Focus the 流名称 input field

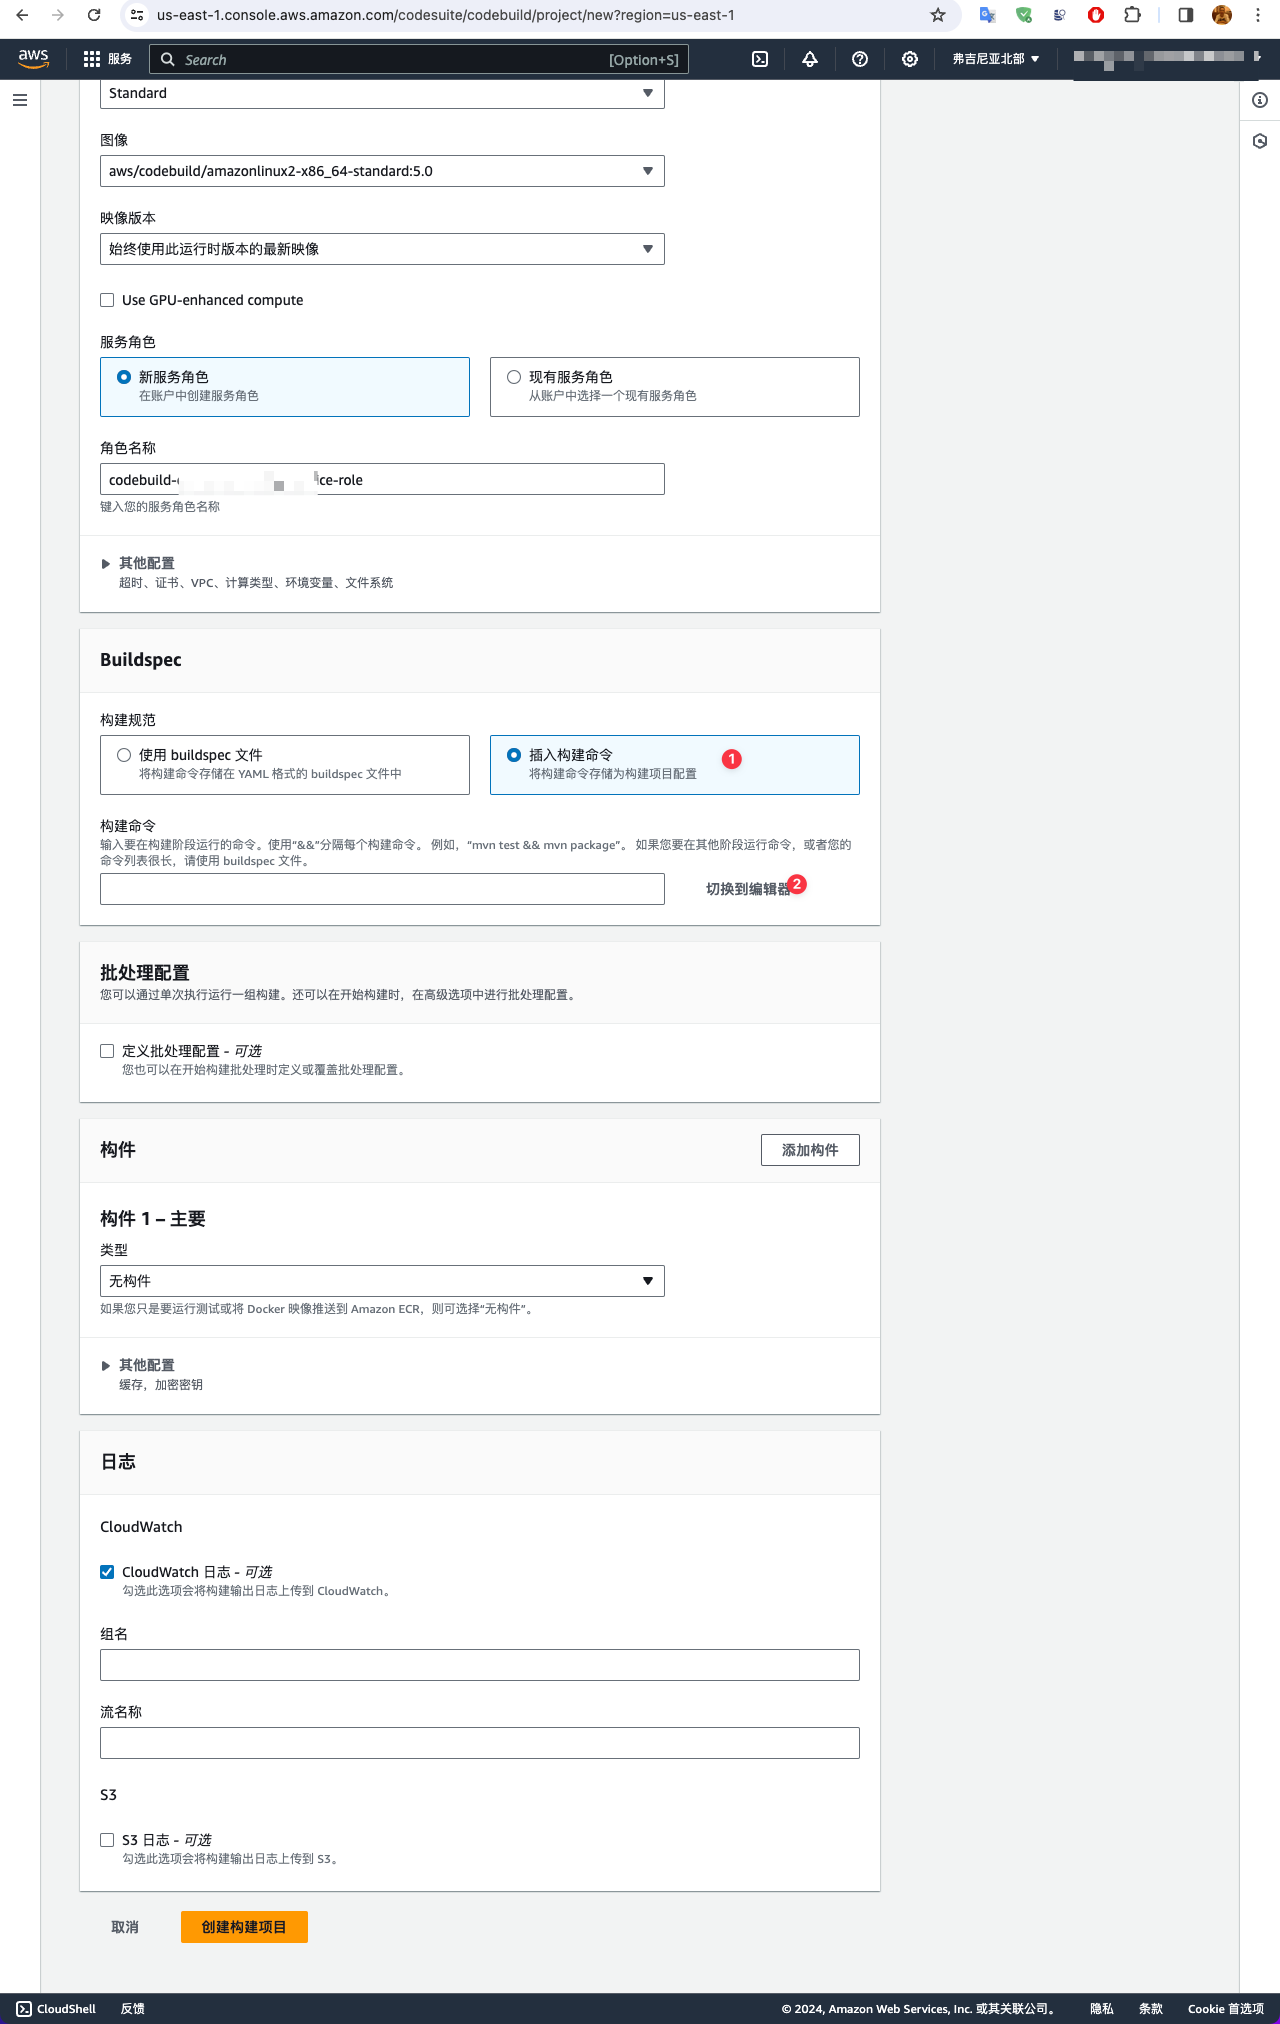click(480, 1743)
